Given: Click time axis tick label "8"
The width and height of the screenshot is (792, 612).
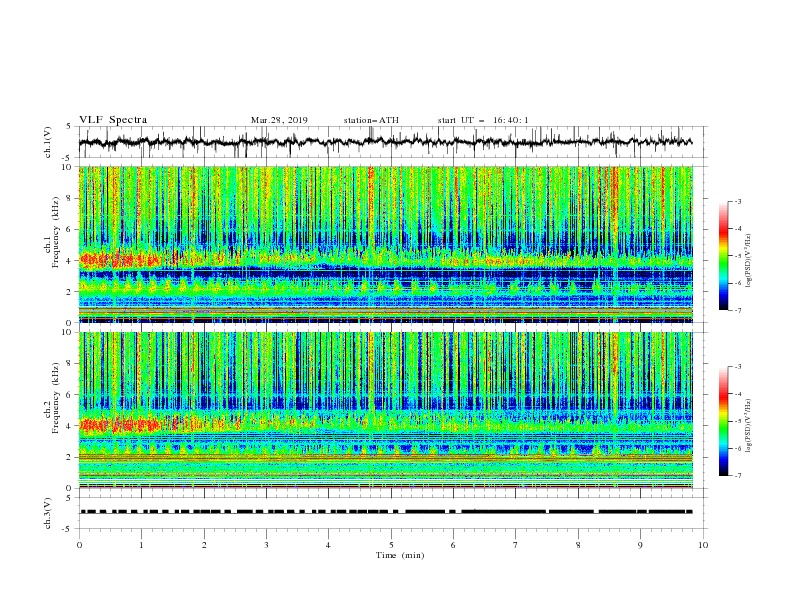Looking at the screenshot, I should 578,545.
